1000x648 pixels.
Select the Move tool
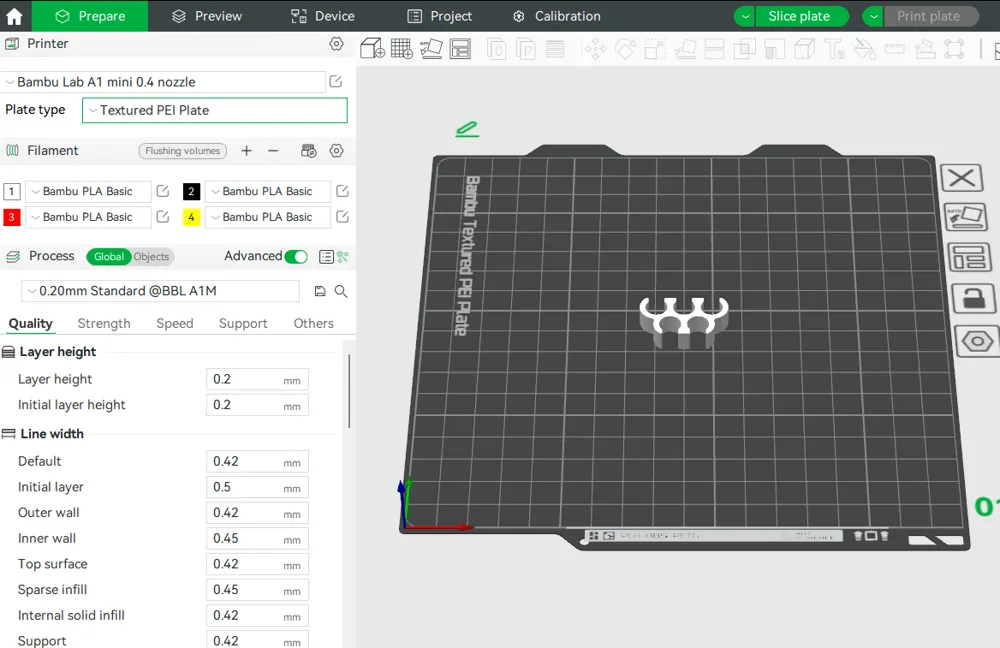coord(595,48)
